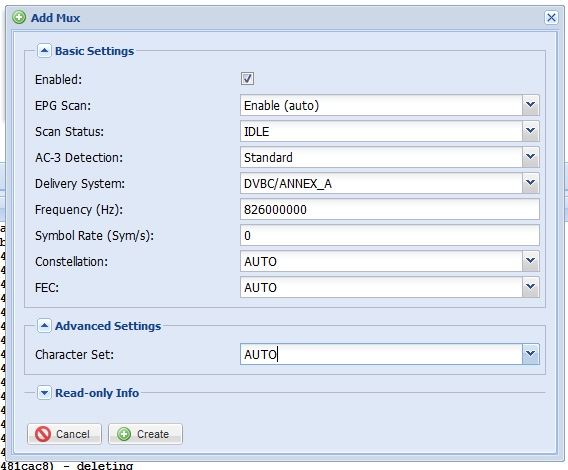
Task: Collapse the Basic Settings section
Action: click(44, 51)
